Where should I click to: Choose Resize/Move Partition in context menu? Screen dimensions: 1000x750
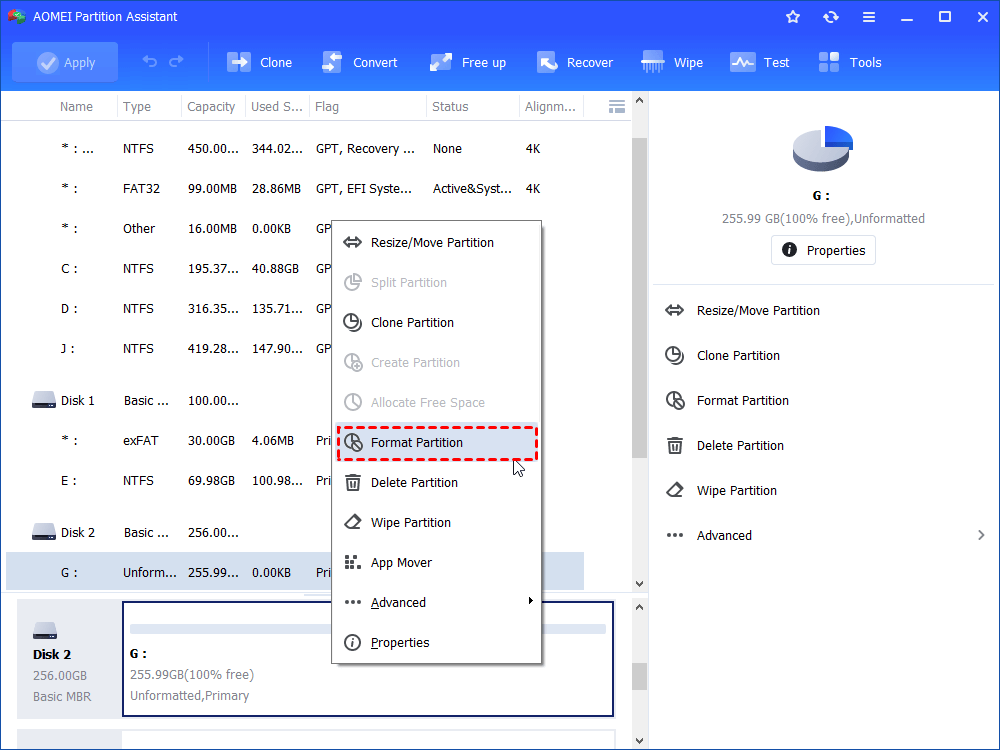(437, 242)
